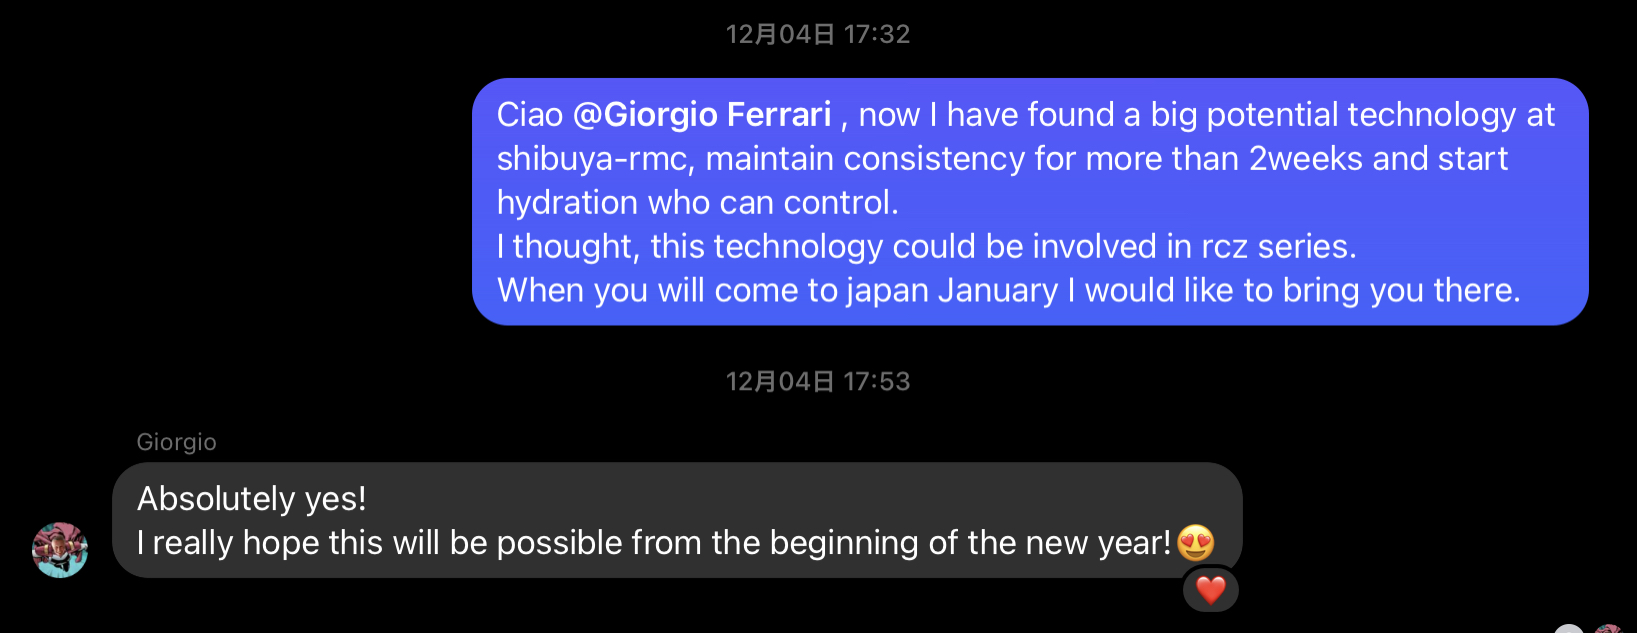Screen dimensions: 1637x633
Task: Click the sender name Giorgio above reply
Action: (176, 442)
